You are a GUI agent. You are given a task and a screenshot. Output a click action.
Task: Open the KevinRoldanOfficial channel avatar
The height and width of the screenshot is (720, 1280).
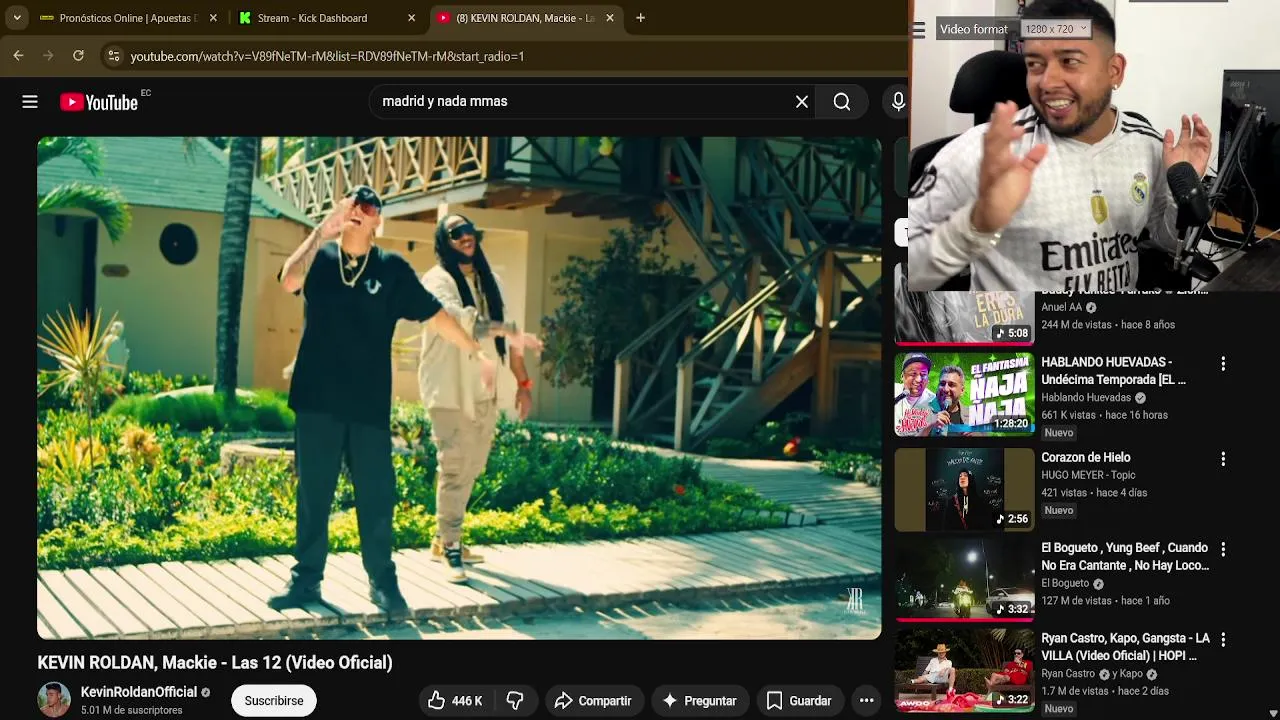pos(54,700)
